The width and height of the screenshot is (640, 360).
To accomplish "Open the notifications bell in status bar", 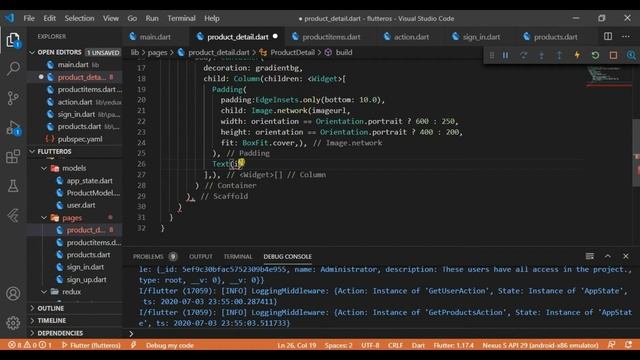I will point(629,345).
